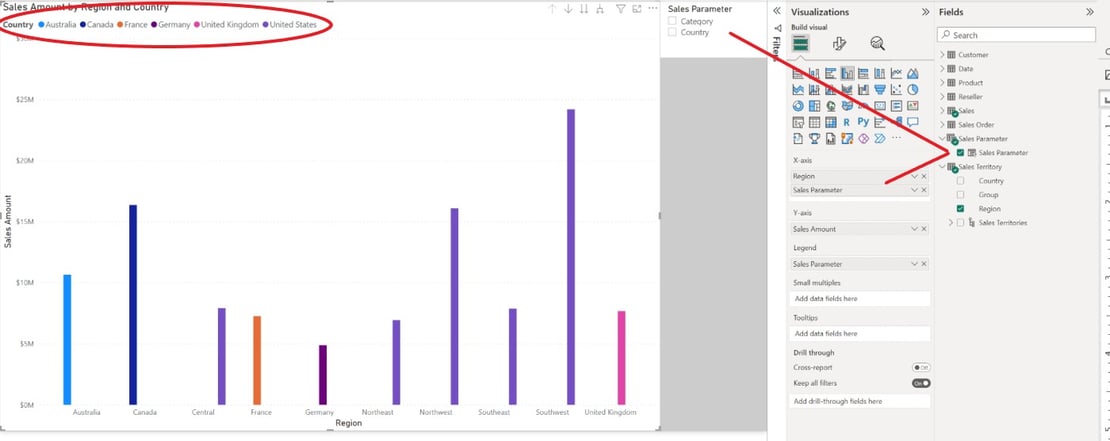Open dropdown for Sales Amount Y-axis field
This screenshot has width=1110, height=441.
914,229
